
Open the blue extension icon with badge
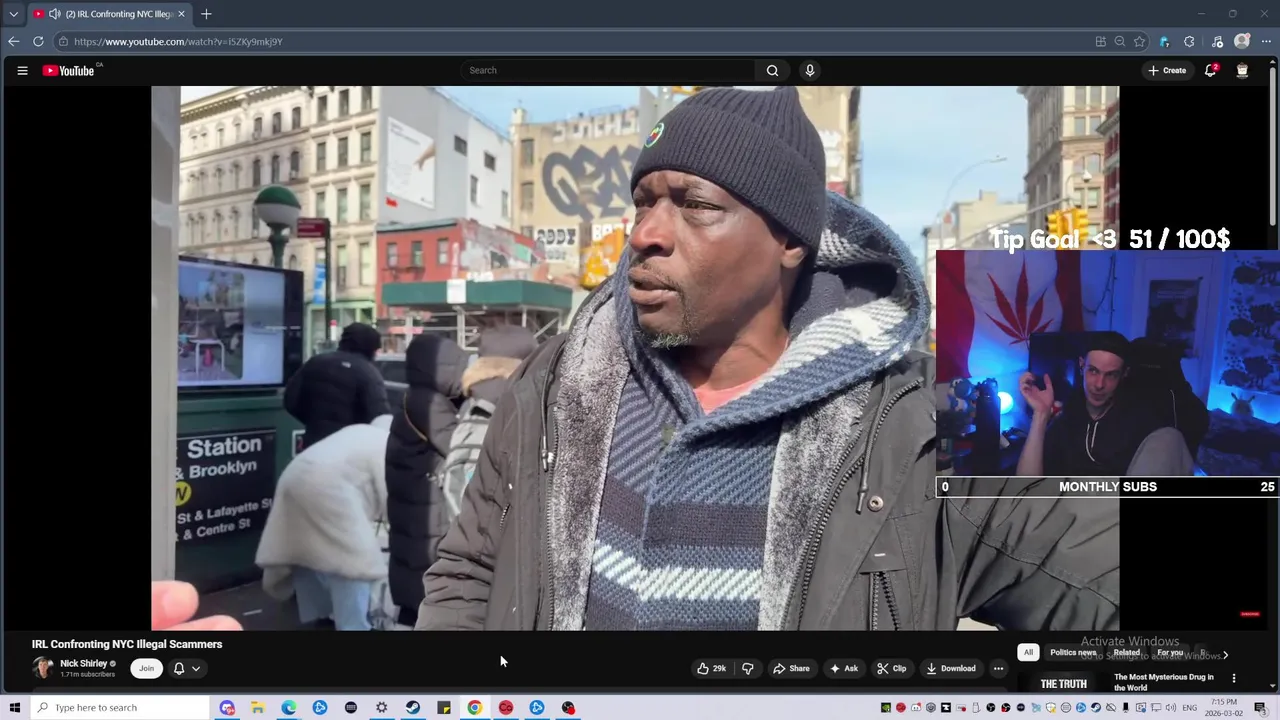[1164, 41]
